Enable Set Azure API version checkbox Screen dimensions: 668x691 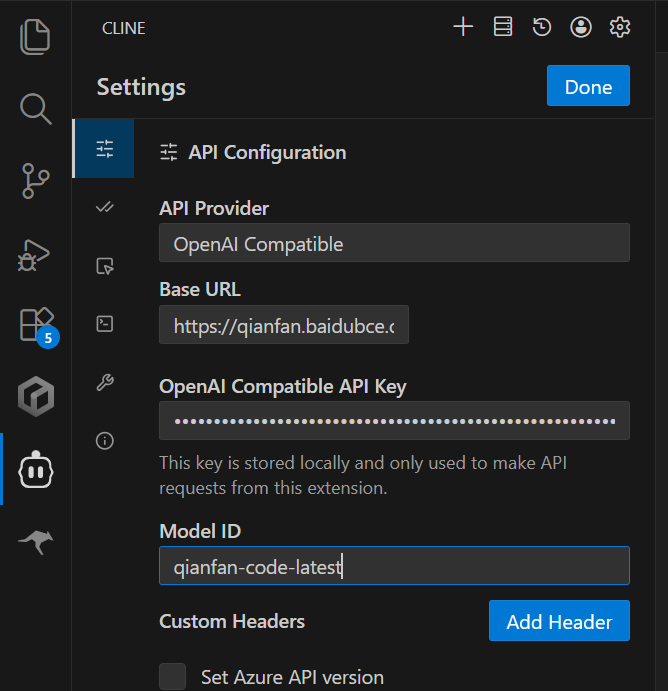pos(173,676)
